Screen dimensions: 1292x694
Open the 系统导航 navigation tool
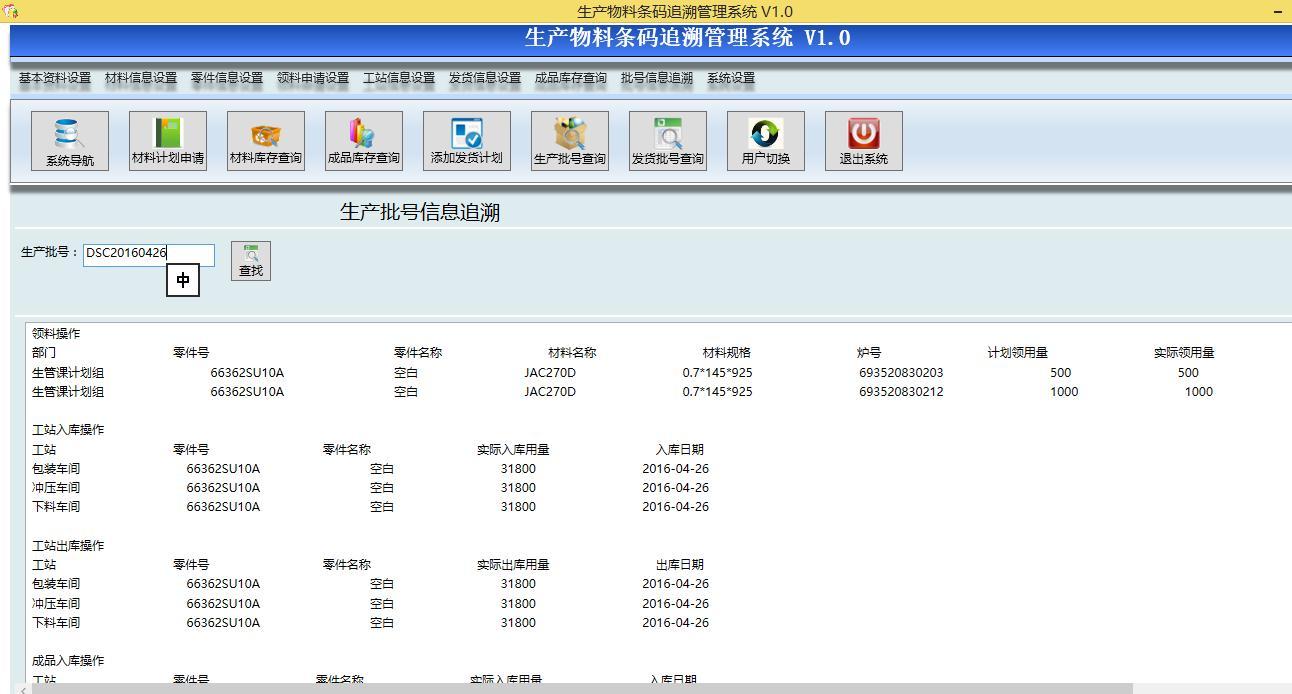[x=69, y=141]
